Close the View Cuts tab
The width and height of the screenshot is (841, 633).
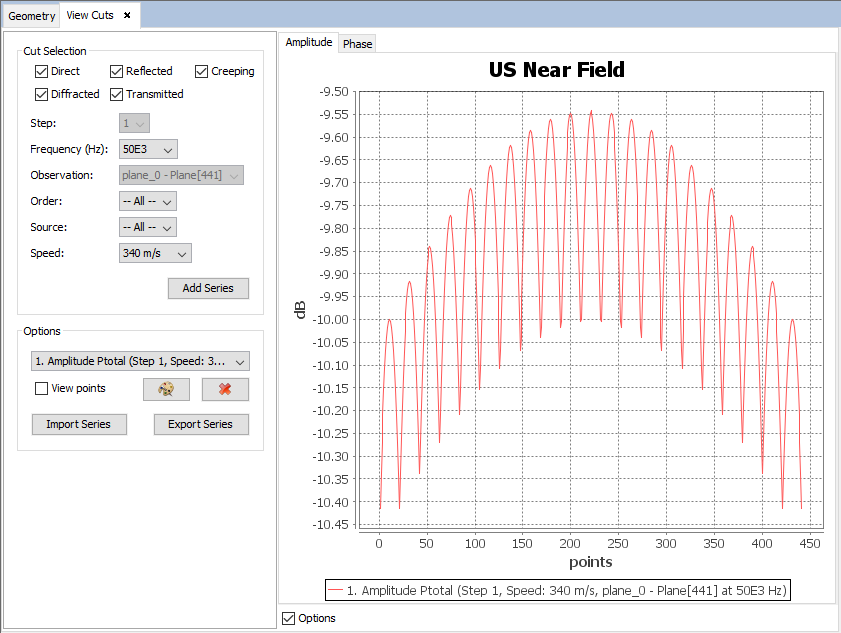[127, 15]
